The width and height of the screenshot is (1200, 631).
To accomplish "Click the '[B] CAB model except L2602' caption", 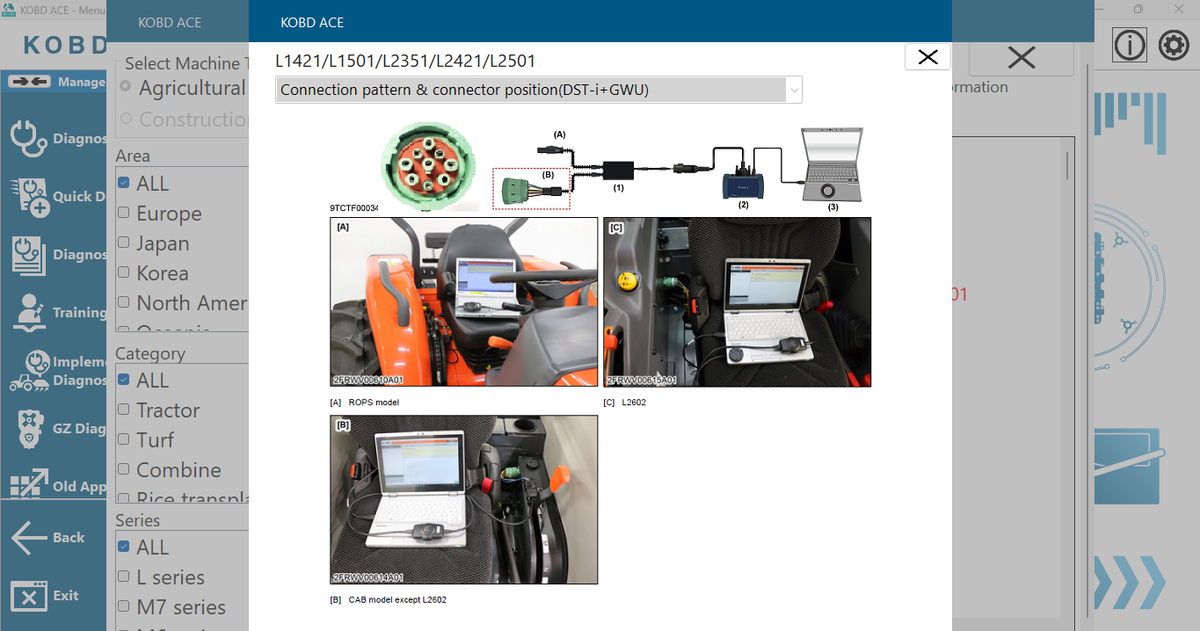I will [x=388, y=599].
